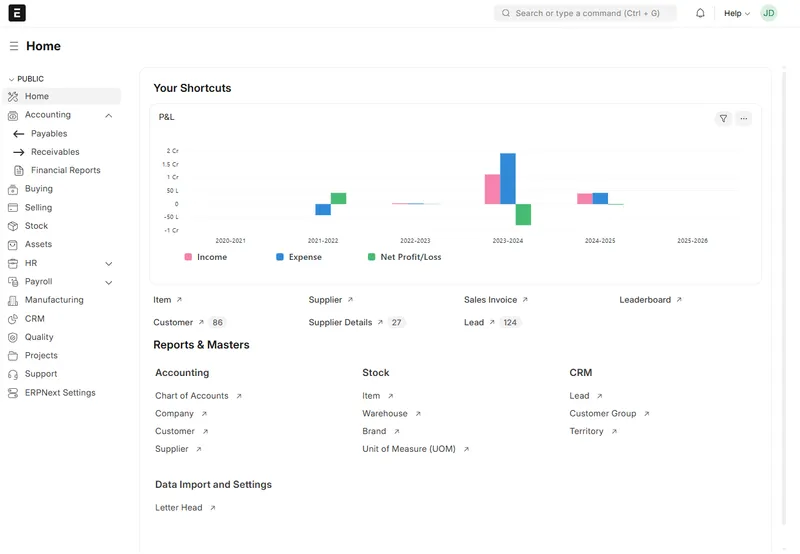
Task: Click the page vertical scrollbar
Action: [x=784, y=298]
